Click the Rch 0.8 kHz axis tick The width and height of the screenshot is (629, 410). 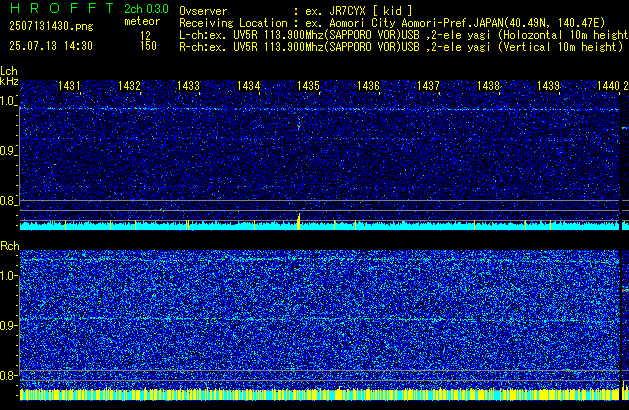pos(8,375)
